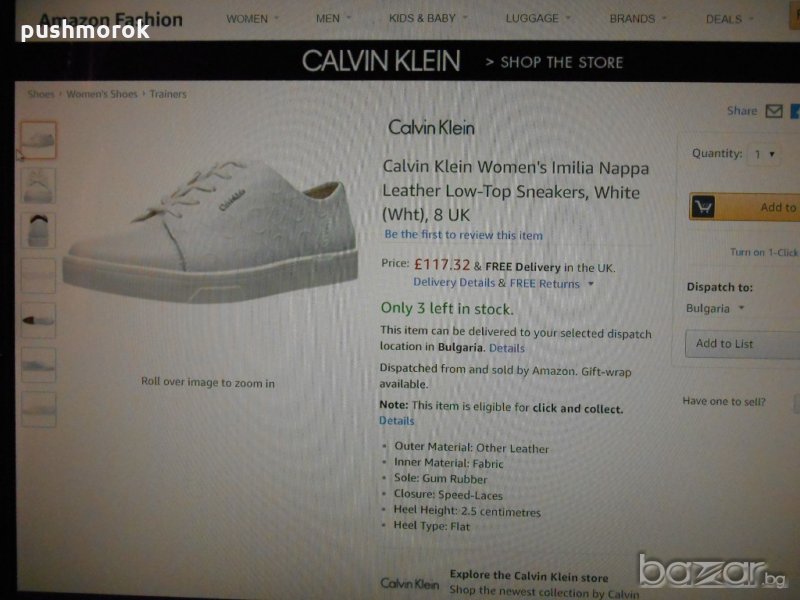Open the Quantity dropdown
The image size is (800, 600).
(x=764, y=154)
